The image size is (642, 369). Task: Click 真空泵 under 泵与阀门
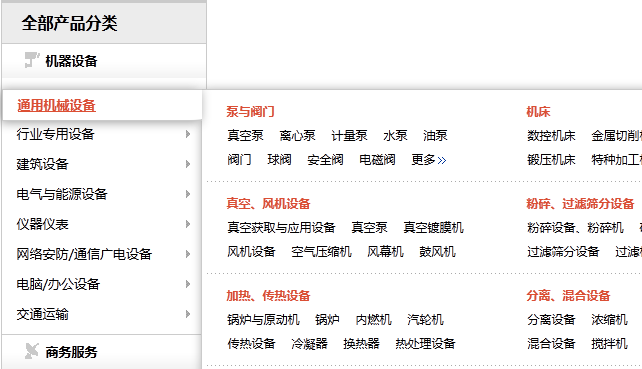tap(246, 136)
